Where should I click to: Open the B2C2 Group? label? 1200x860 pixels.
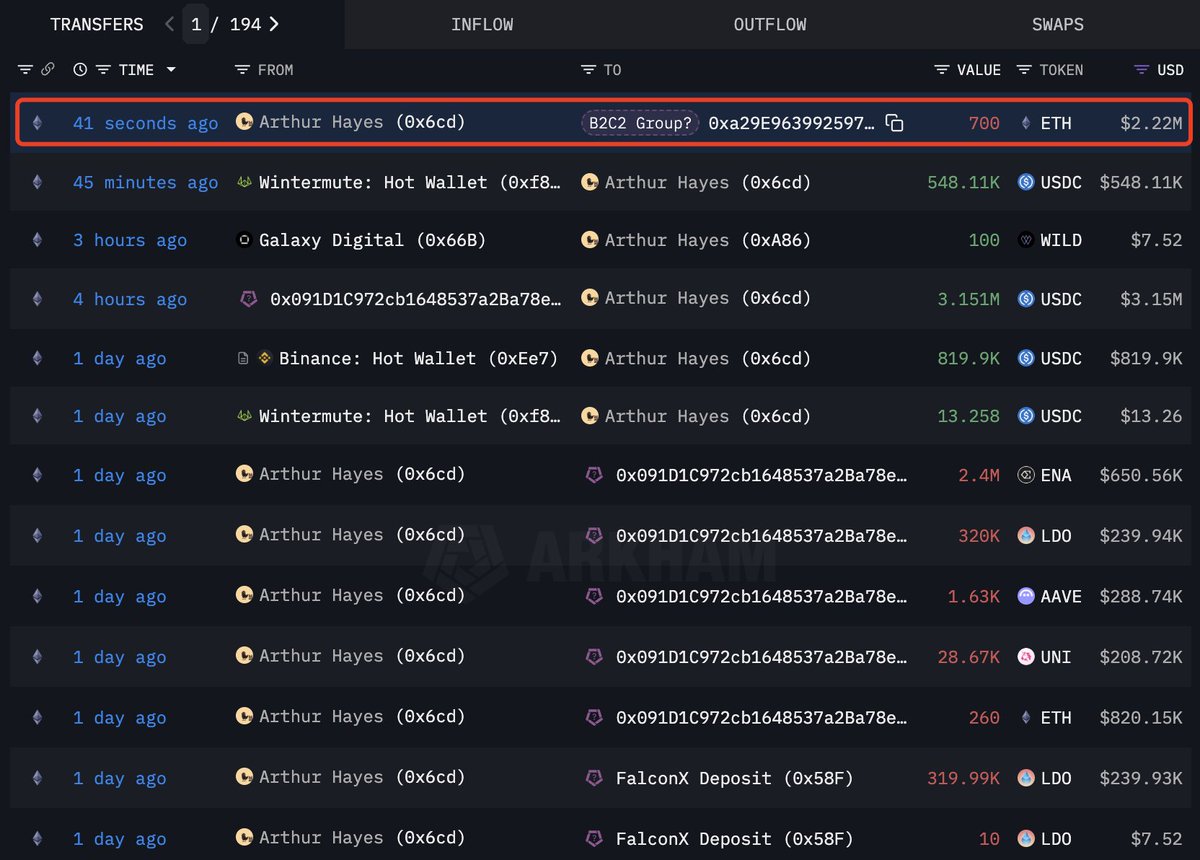(x=640, y=123)
